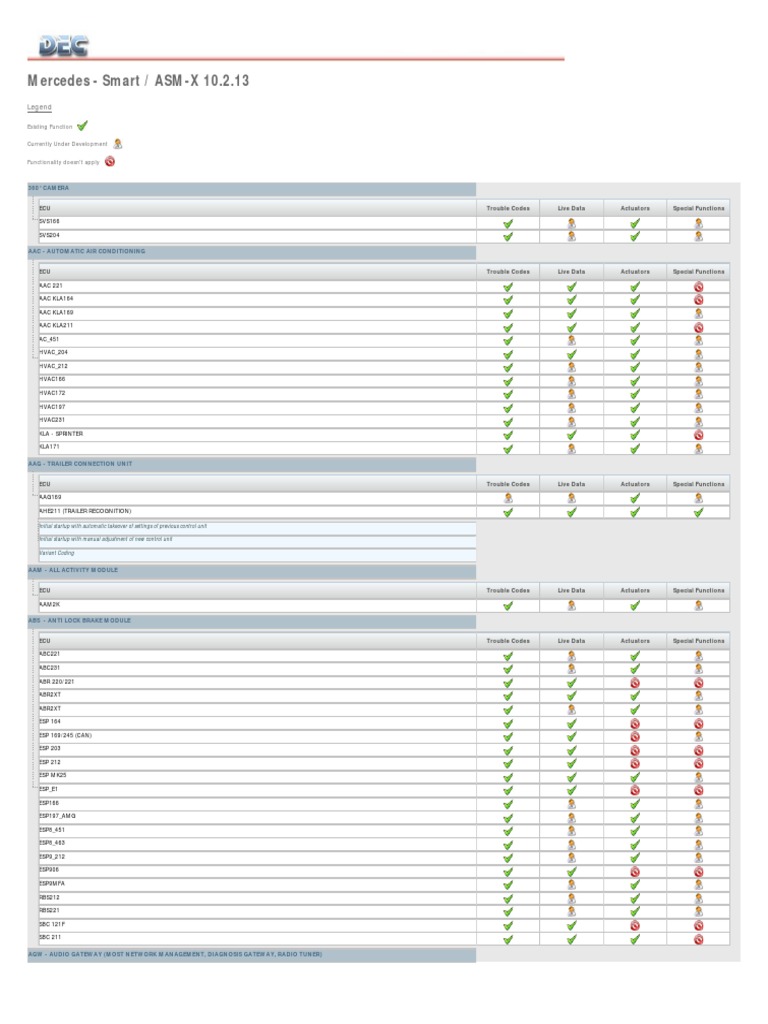Click the ABS - ANTI LOCK BRAKE MODULE header
Viewport: 768px width, 1024px height.
click(251, 621)
